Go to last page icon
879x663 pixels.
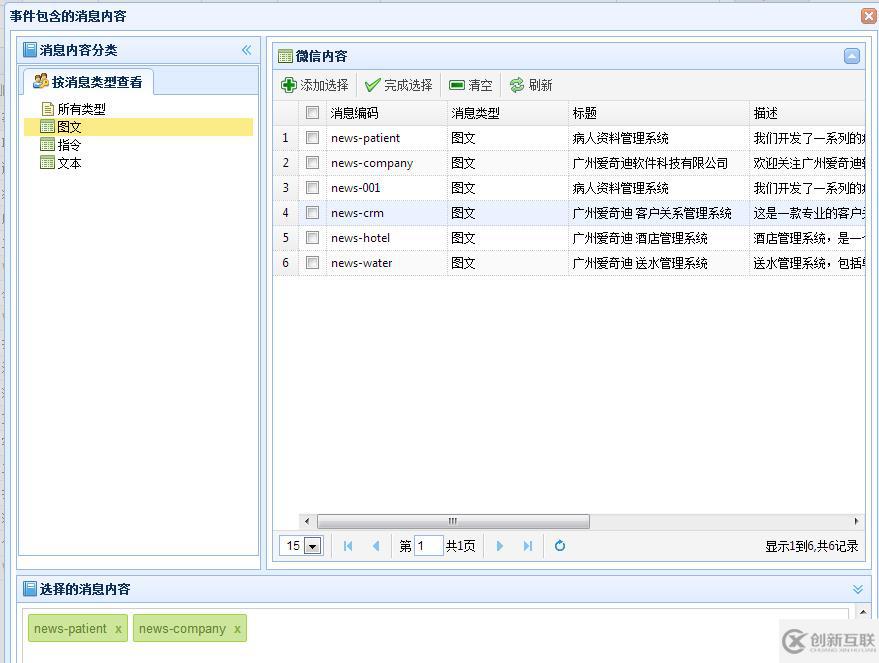pos(528,546)
